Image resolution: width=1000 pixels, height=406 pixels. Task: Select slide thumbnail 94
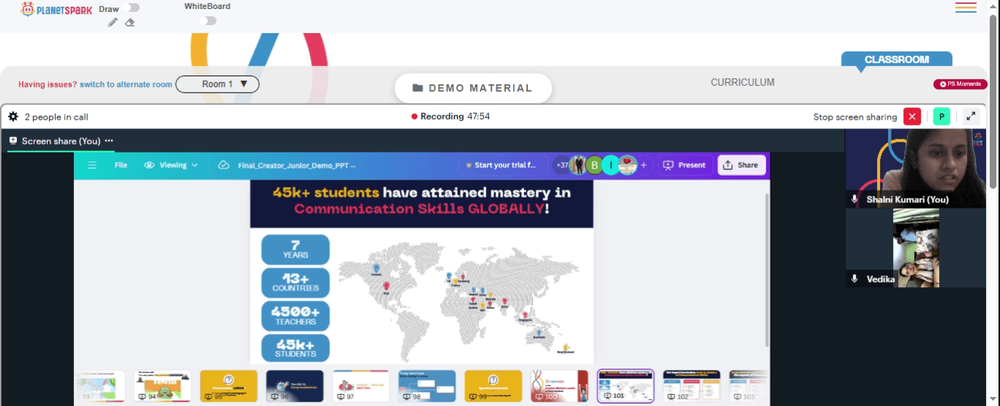pyautogui.click(x=162, y=386)
